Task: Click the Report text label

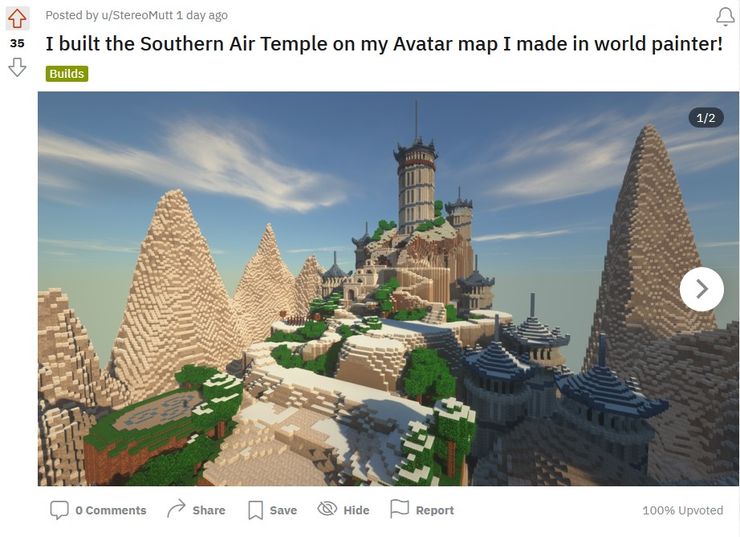Action: (x=435, y=510)
